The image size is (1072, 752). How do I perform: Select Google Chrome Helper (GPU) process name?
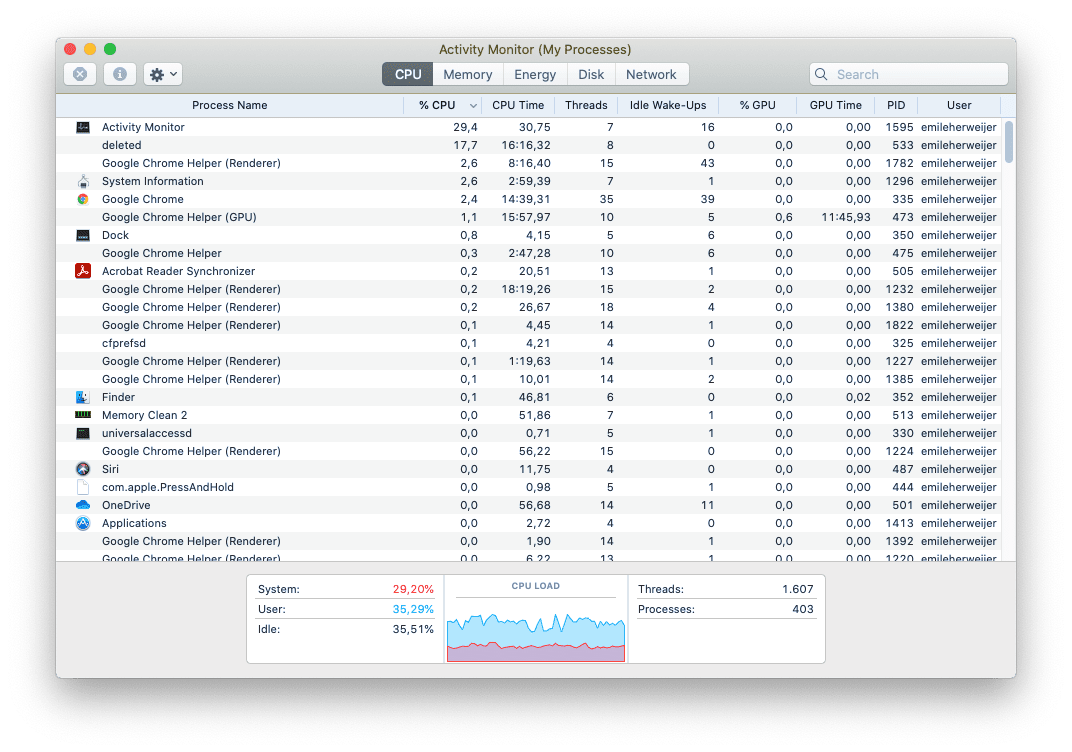tap(179, 217)
